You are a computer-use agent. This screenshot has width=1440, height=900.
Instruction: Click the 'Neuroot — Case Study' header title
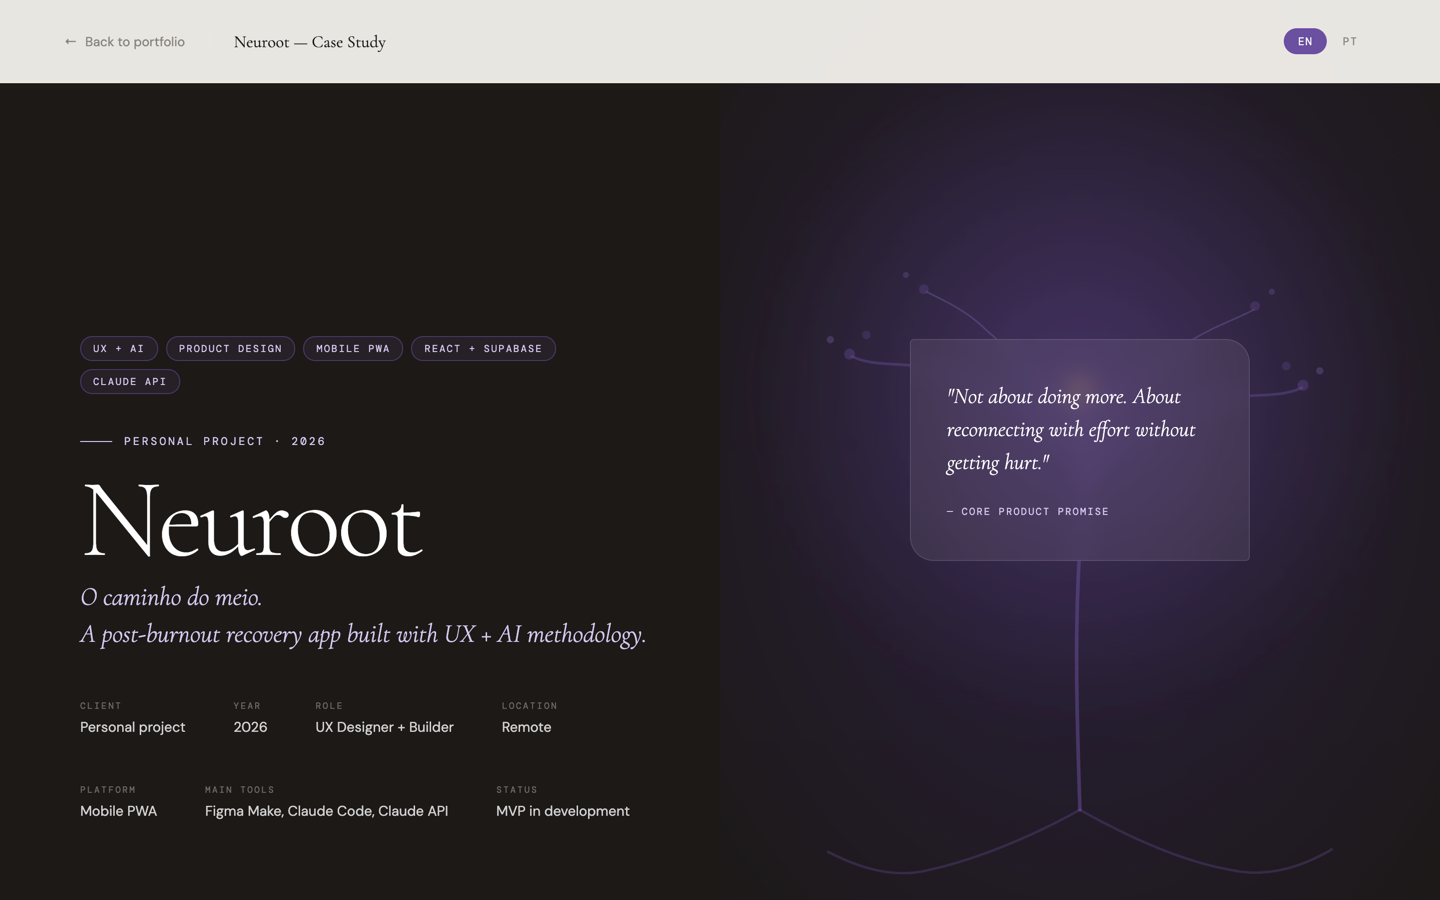[309, 42]
